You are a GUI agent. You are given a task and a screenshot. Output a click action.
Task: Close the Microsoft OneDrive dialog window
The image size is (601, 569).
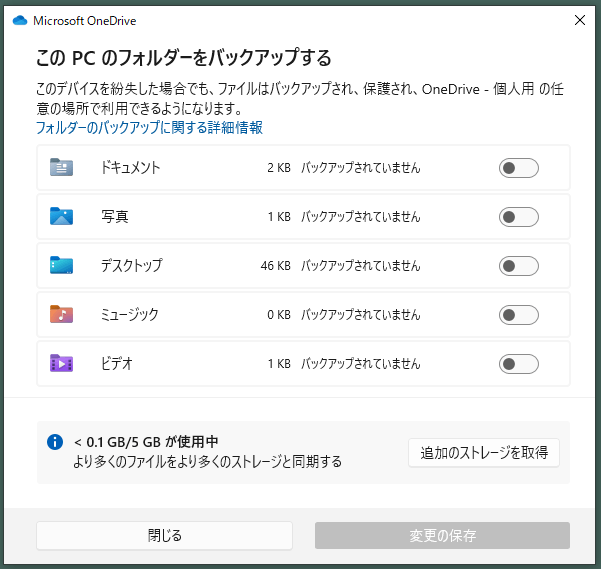[x=580, y=20]
